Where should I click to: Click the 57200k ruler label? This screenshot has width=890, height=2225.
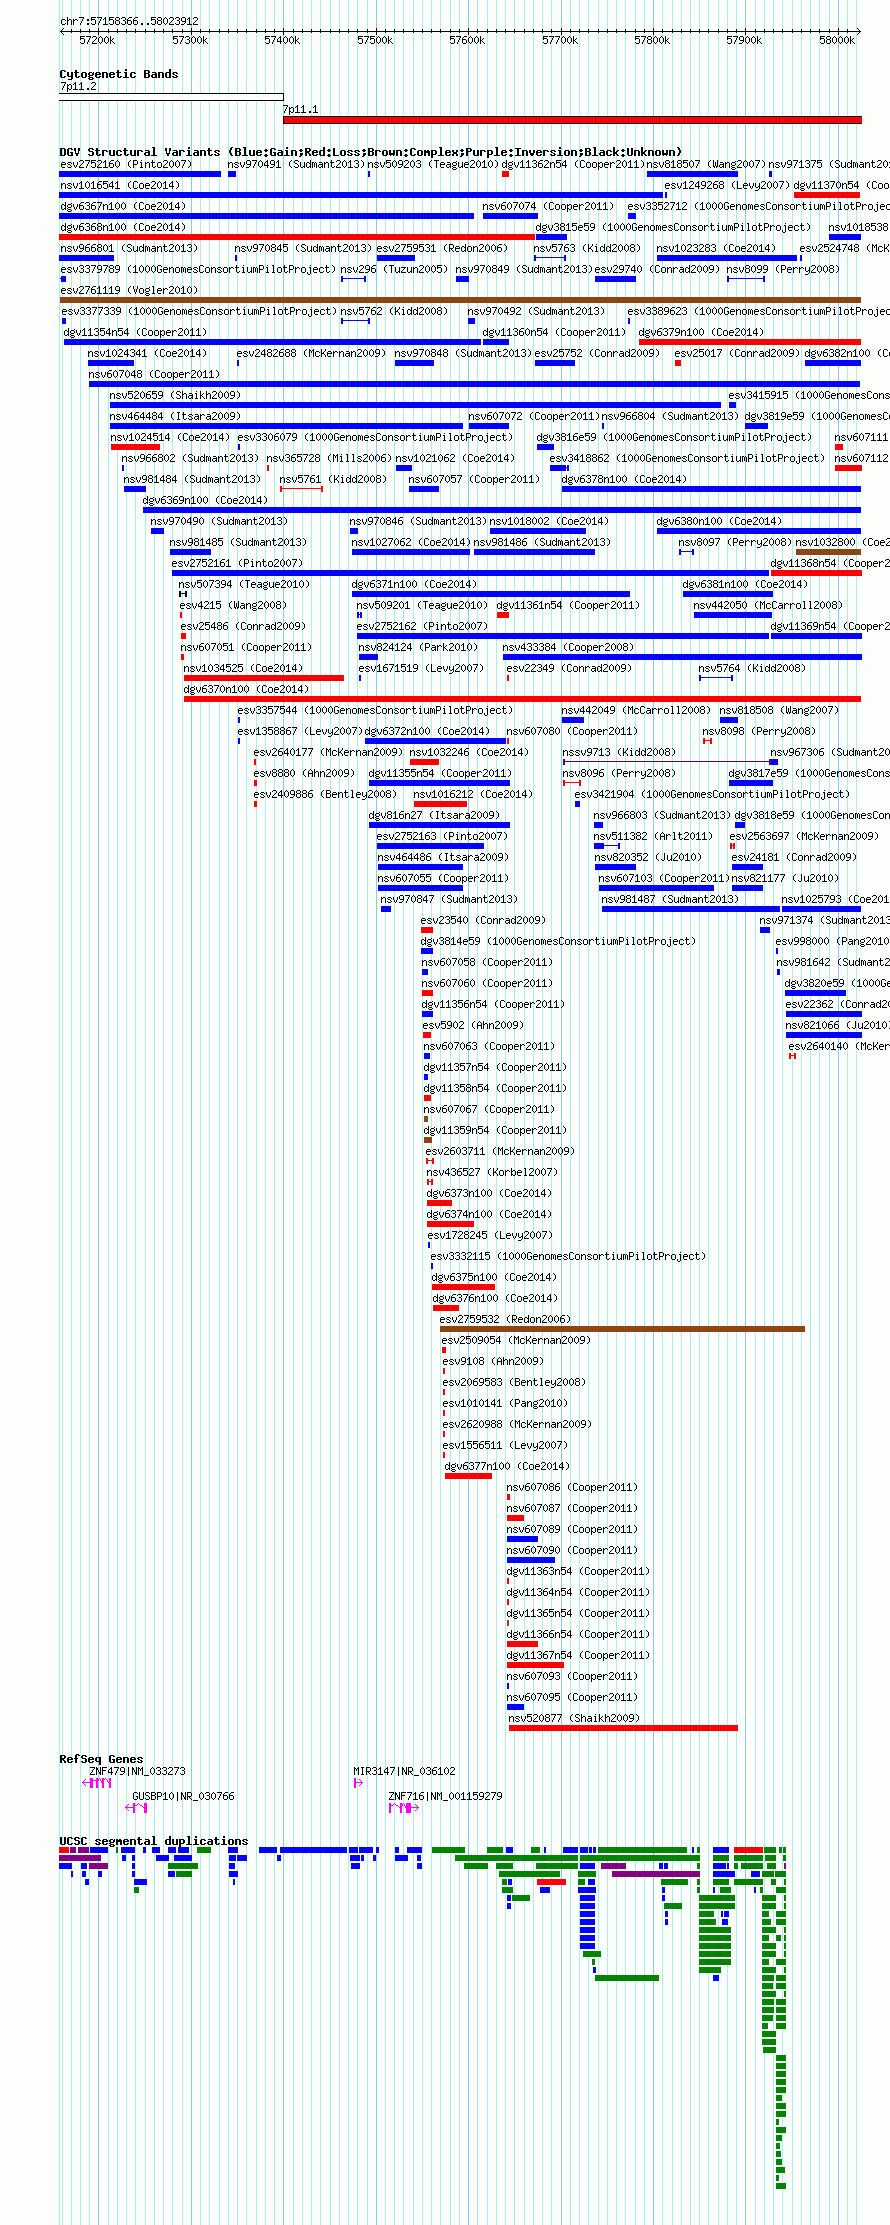97,40
